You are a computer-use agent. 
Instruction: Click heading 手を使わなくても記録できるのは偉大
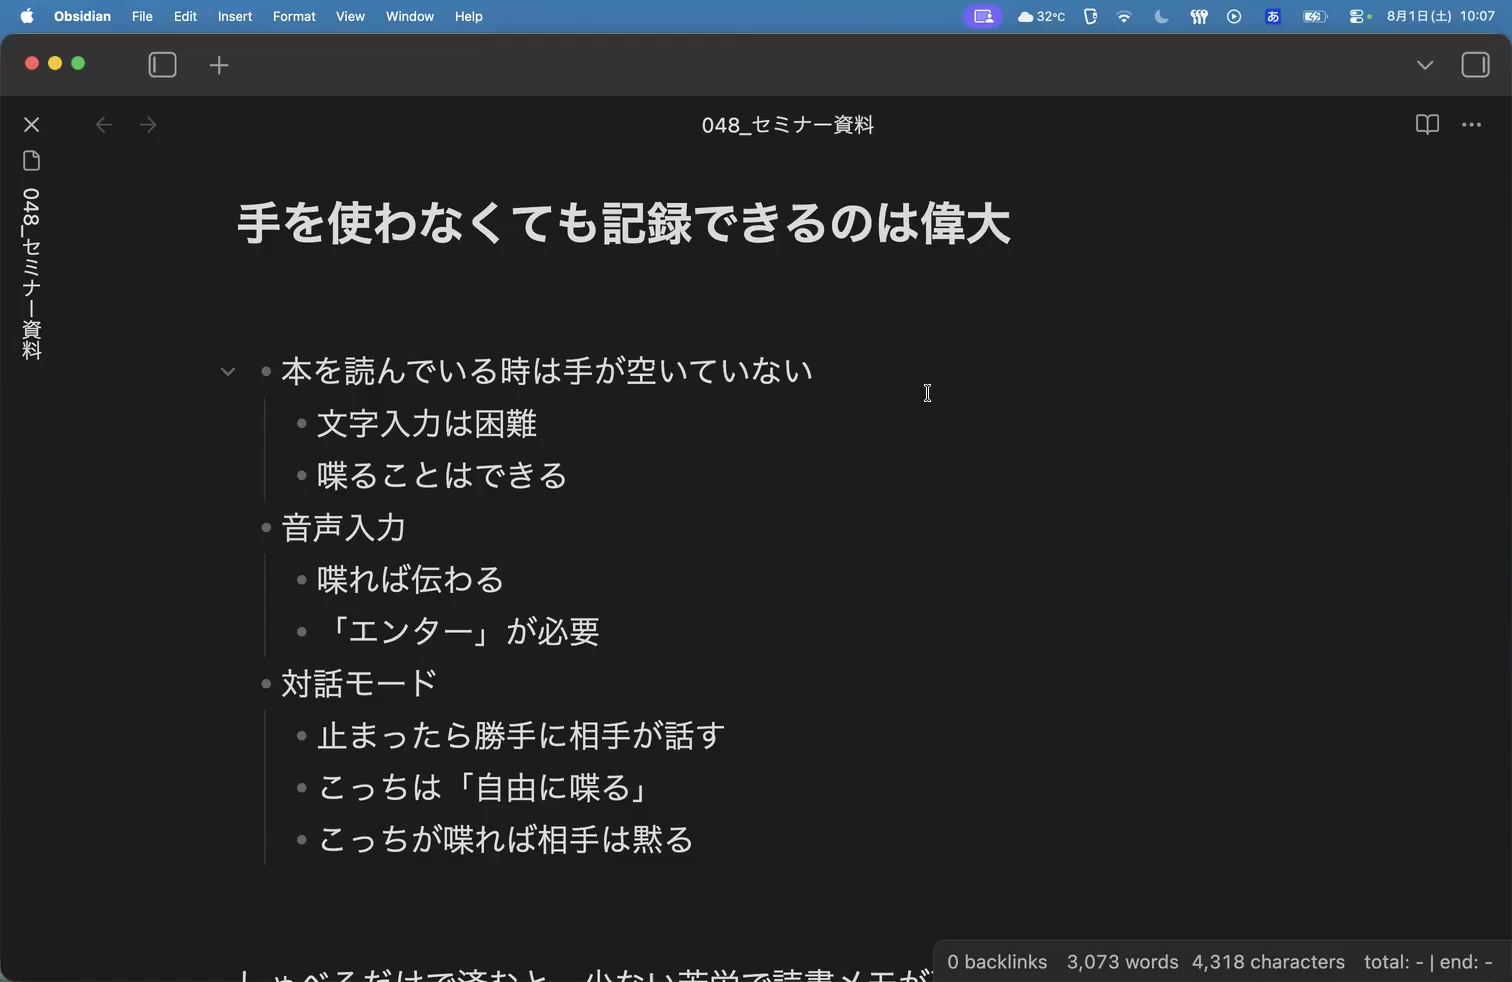(623, 222)
